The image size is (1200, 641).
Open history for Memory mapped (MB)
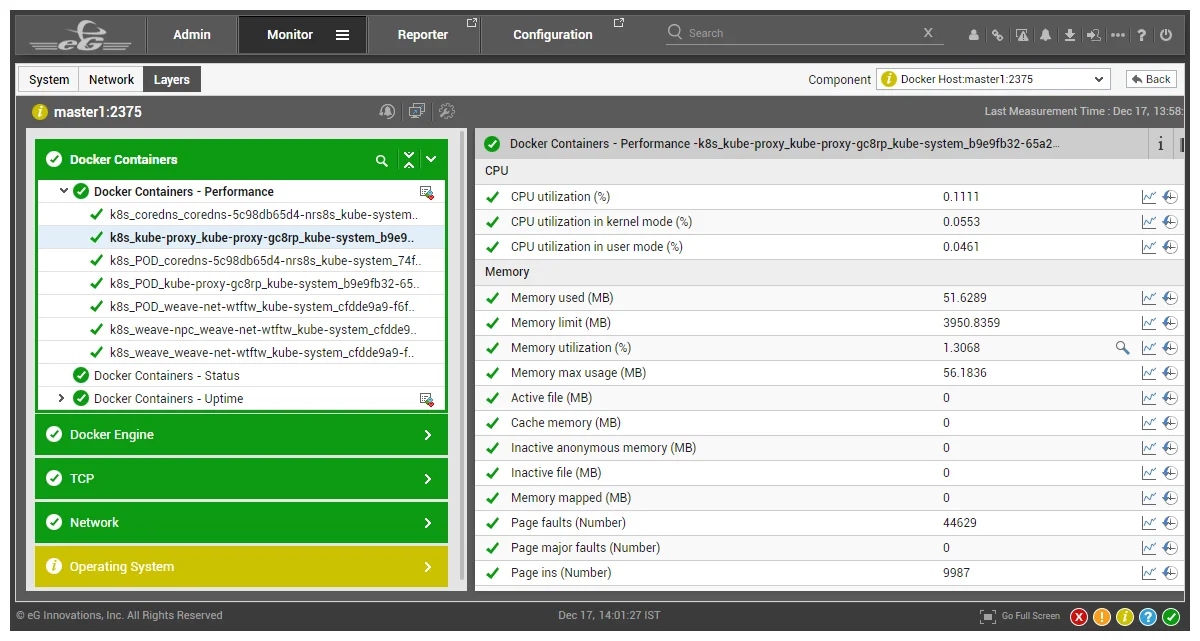[x=1170, y=498]
